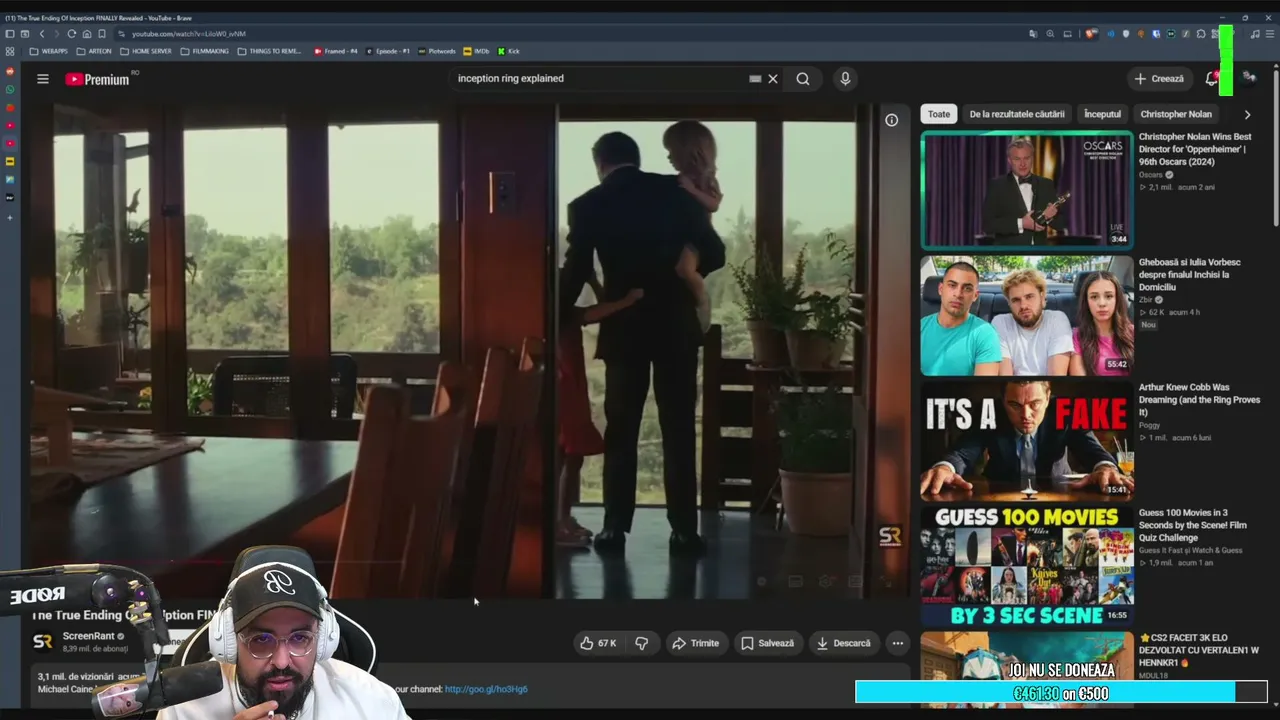This screenshot has height=720, width=1280.
Task: Select De la rezultatele căutării chip
Action: [x=1017, y=114]
